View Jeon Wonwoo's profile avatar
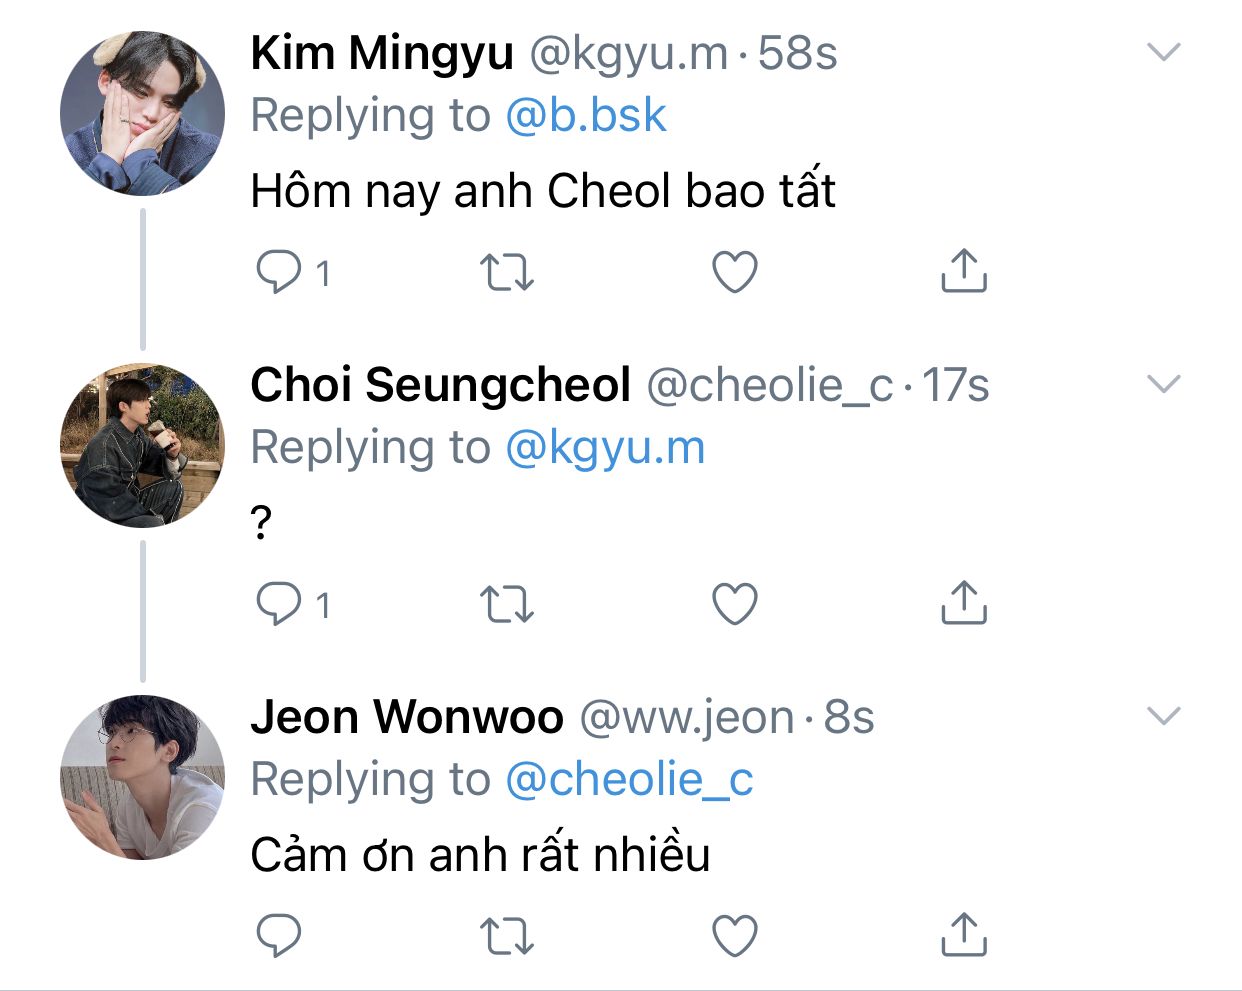Screen dimensions: 1242x991 (142, 777)
